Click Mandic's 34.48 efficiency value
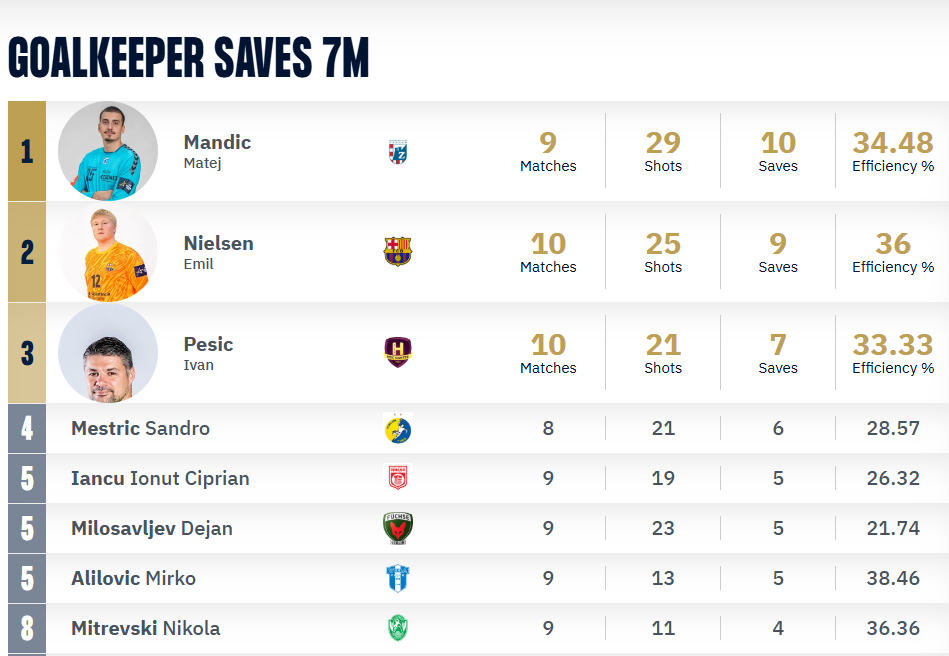This screenshot has height=656, width=949. point(892,144)
